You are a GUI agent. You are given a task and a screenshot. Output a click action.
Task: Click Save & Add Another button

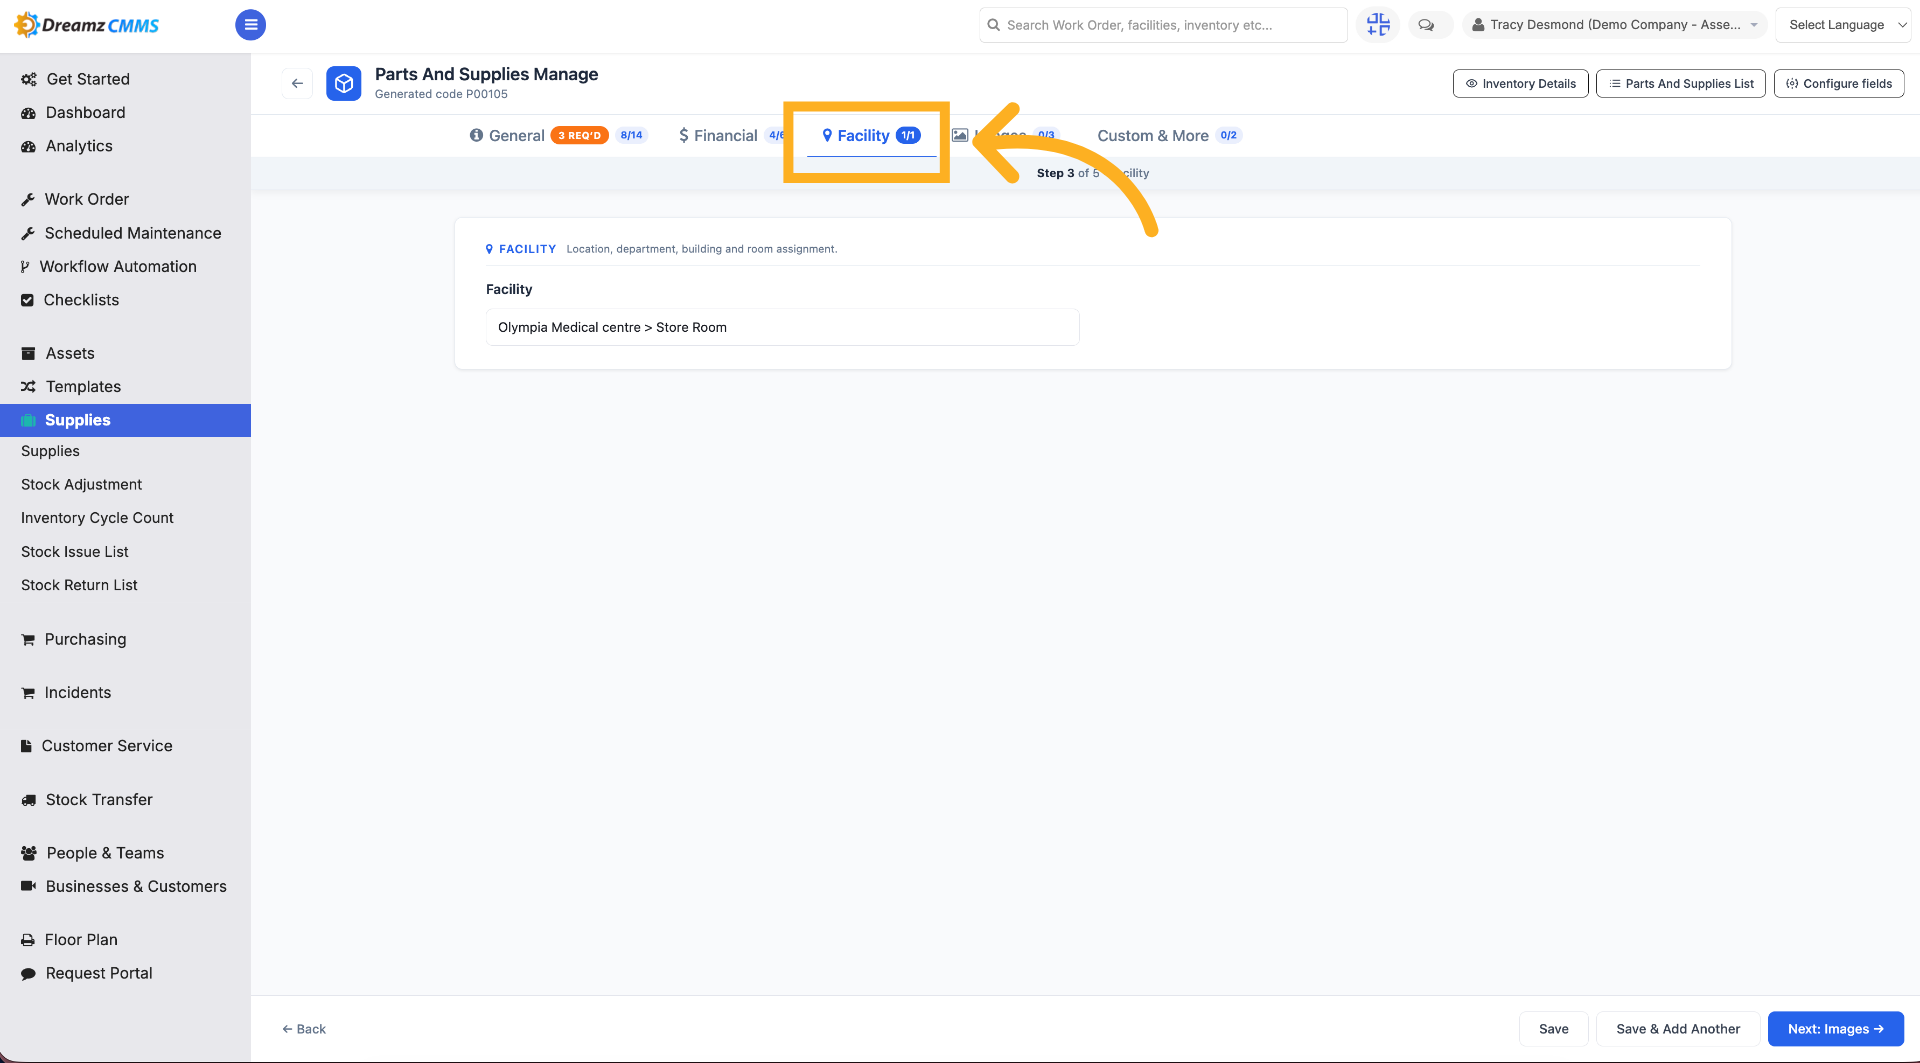[1678, 1029]
